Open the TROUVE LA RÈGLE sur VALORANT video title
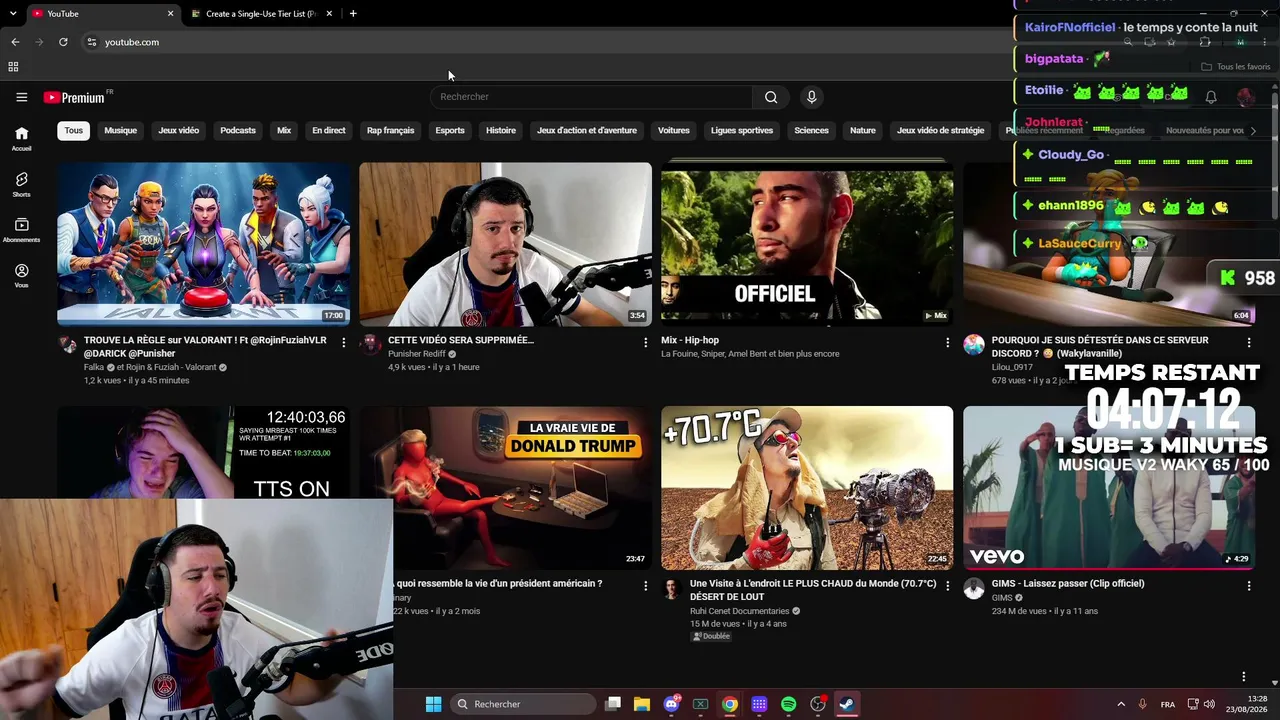The height and width of the screenshot is (720, 1280). (x=205, y=347)
